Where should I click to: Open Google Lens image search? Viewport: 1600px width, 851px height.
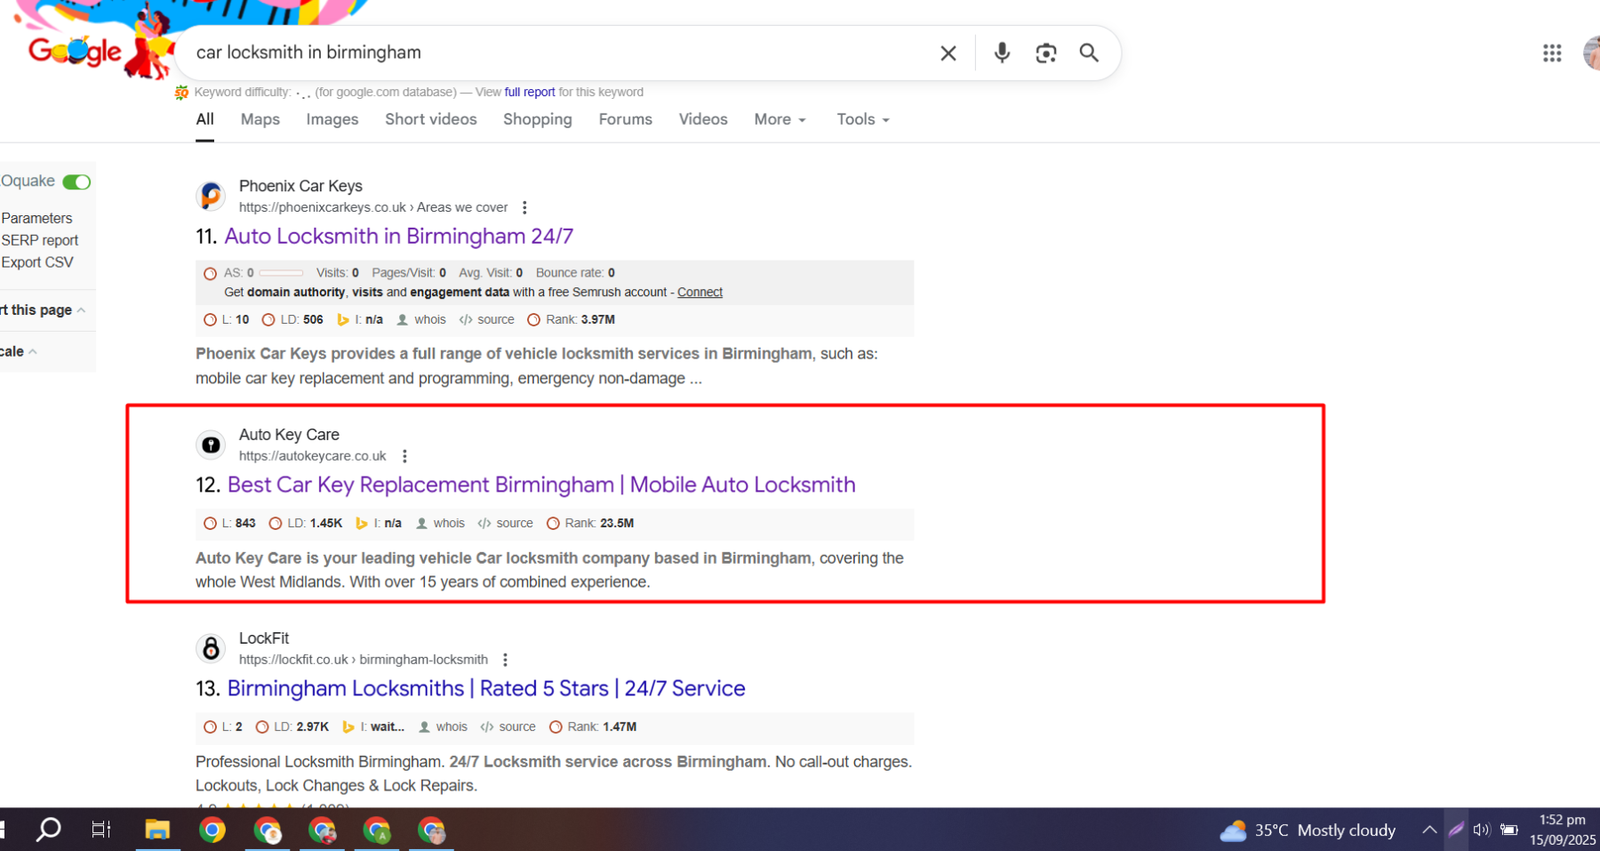point(1046,53)
